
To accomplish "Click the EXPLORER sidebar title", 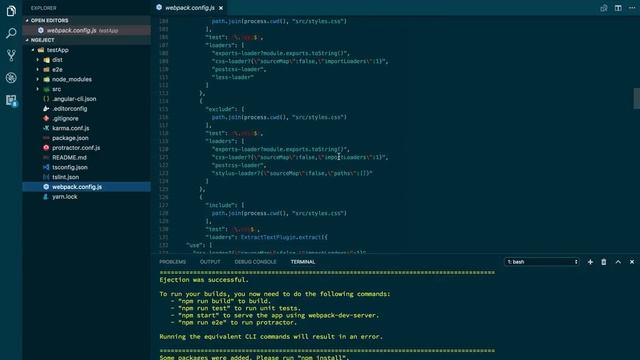I will tap(43, 8).
